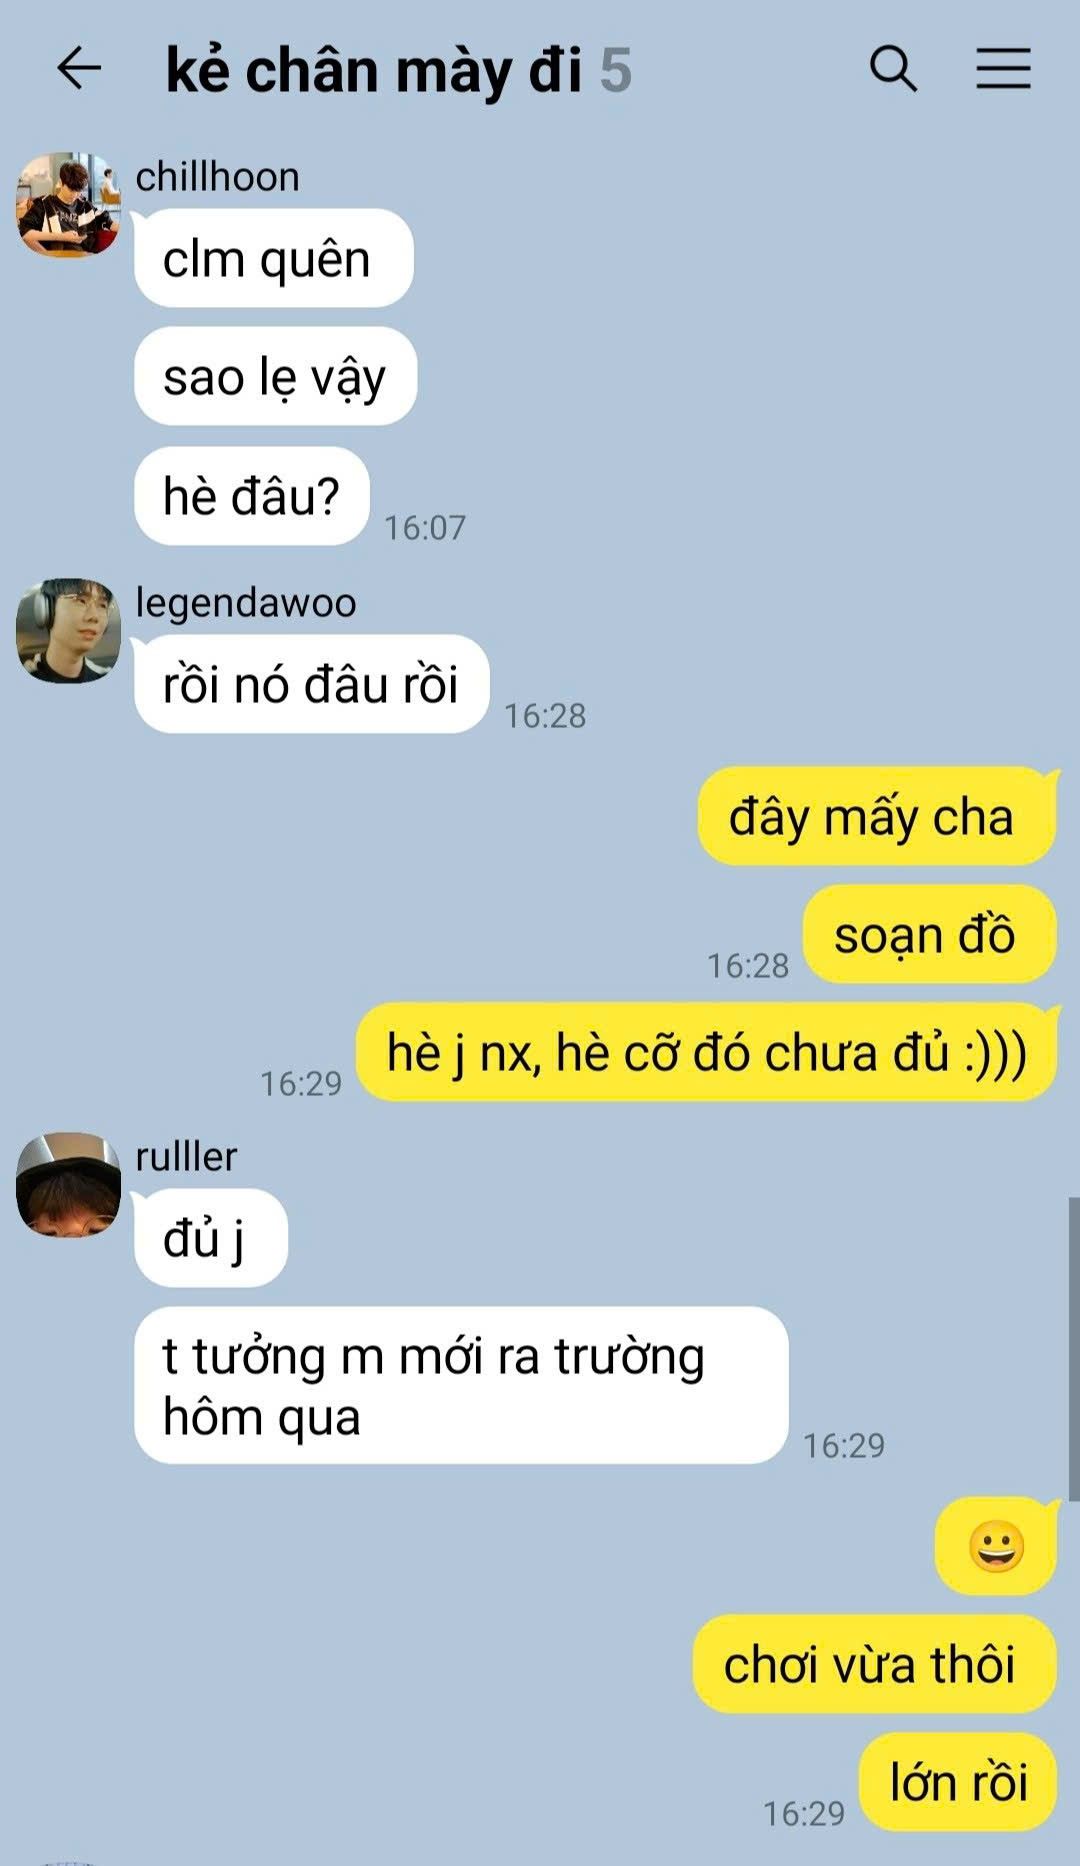The width and height of the screenshot is (1080, 1866).
Task: Select the 'chơi vừa thôi' bubble
Action: point(875,1664)
